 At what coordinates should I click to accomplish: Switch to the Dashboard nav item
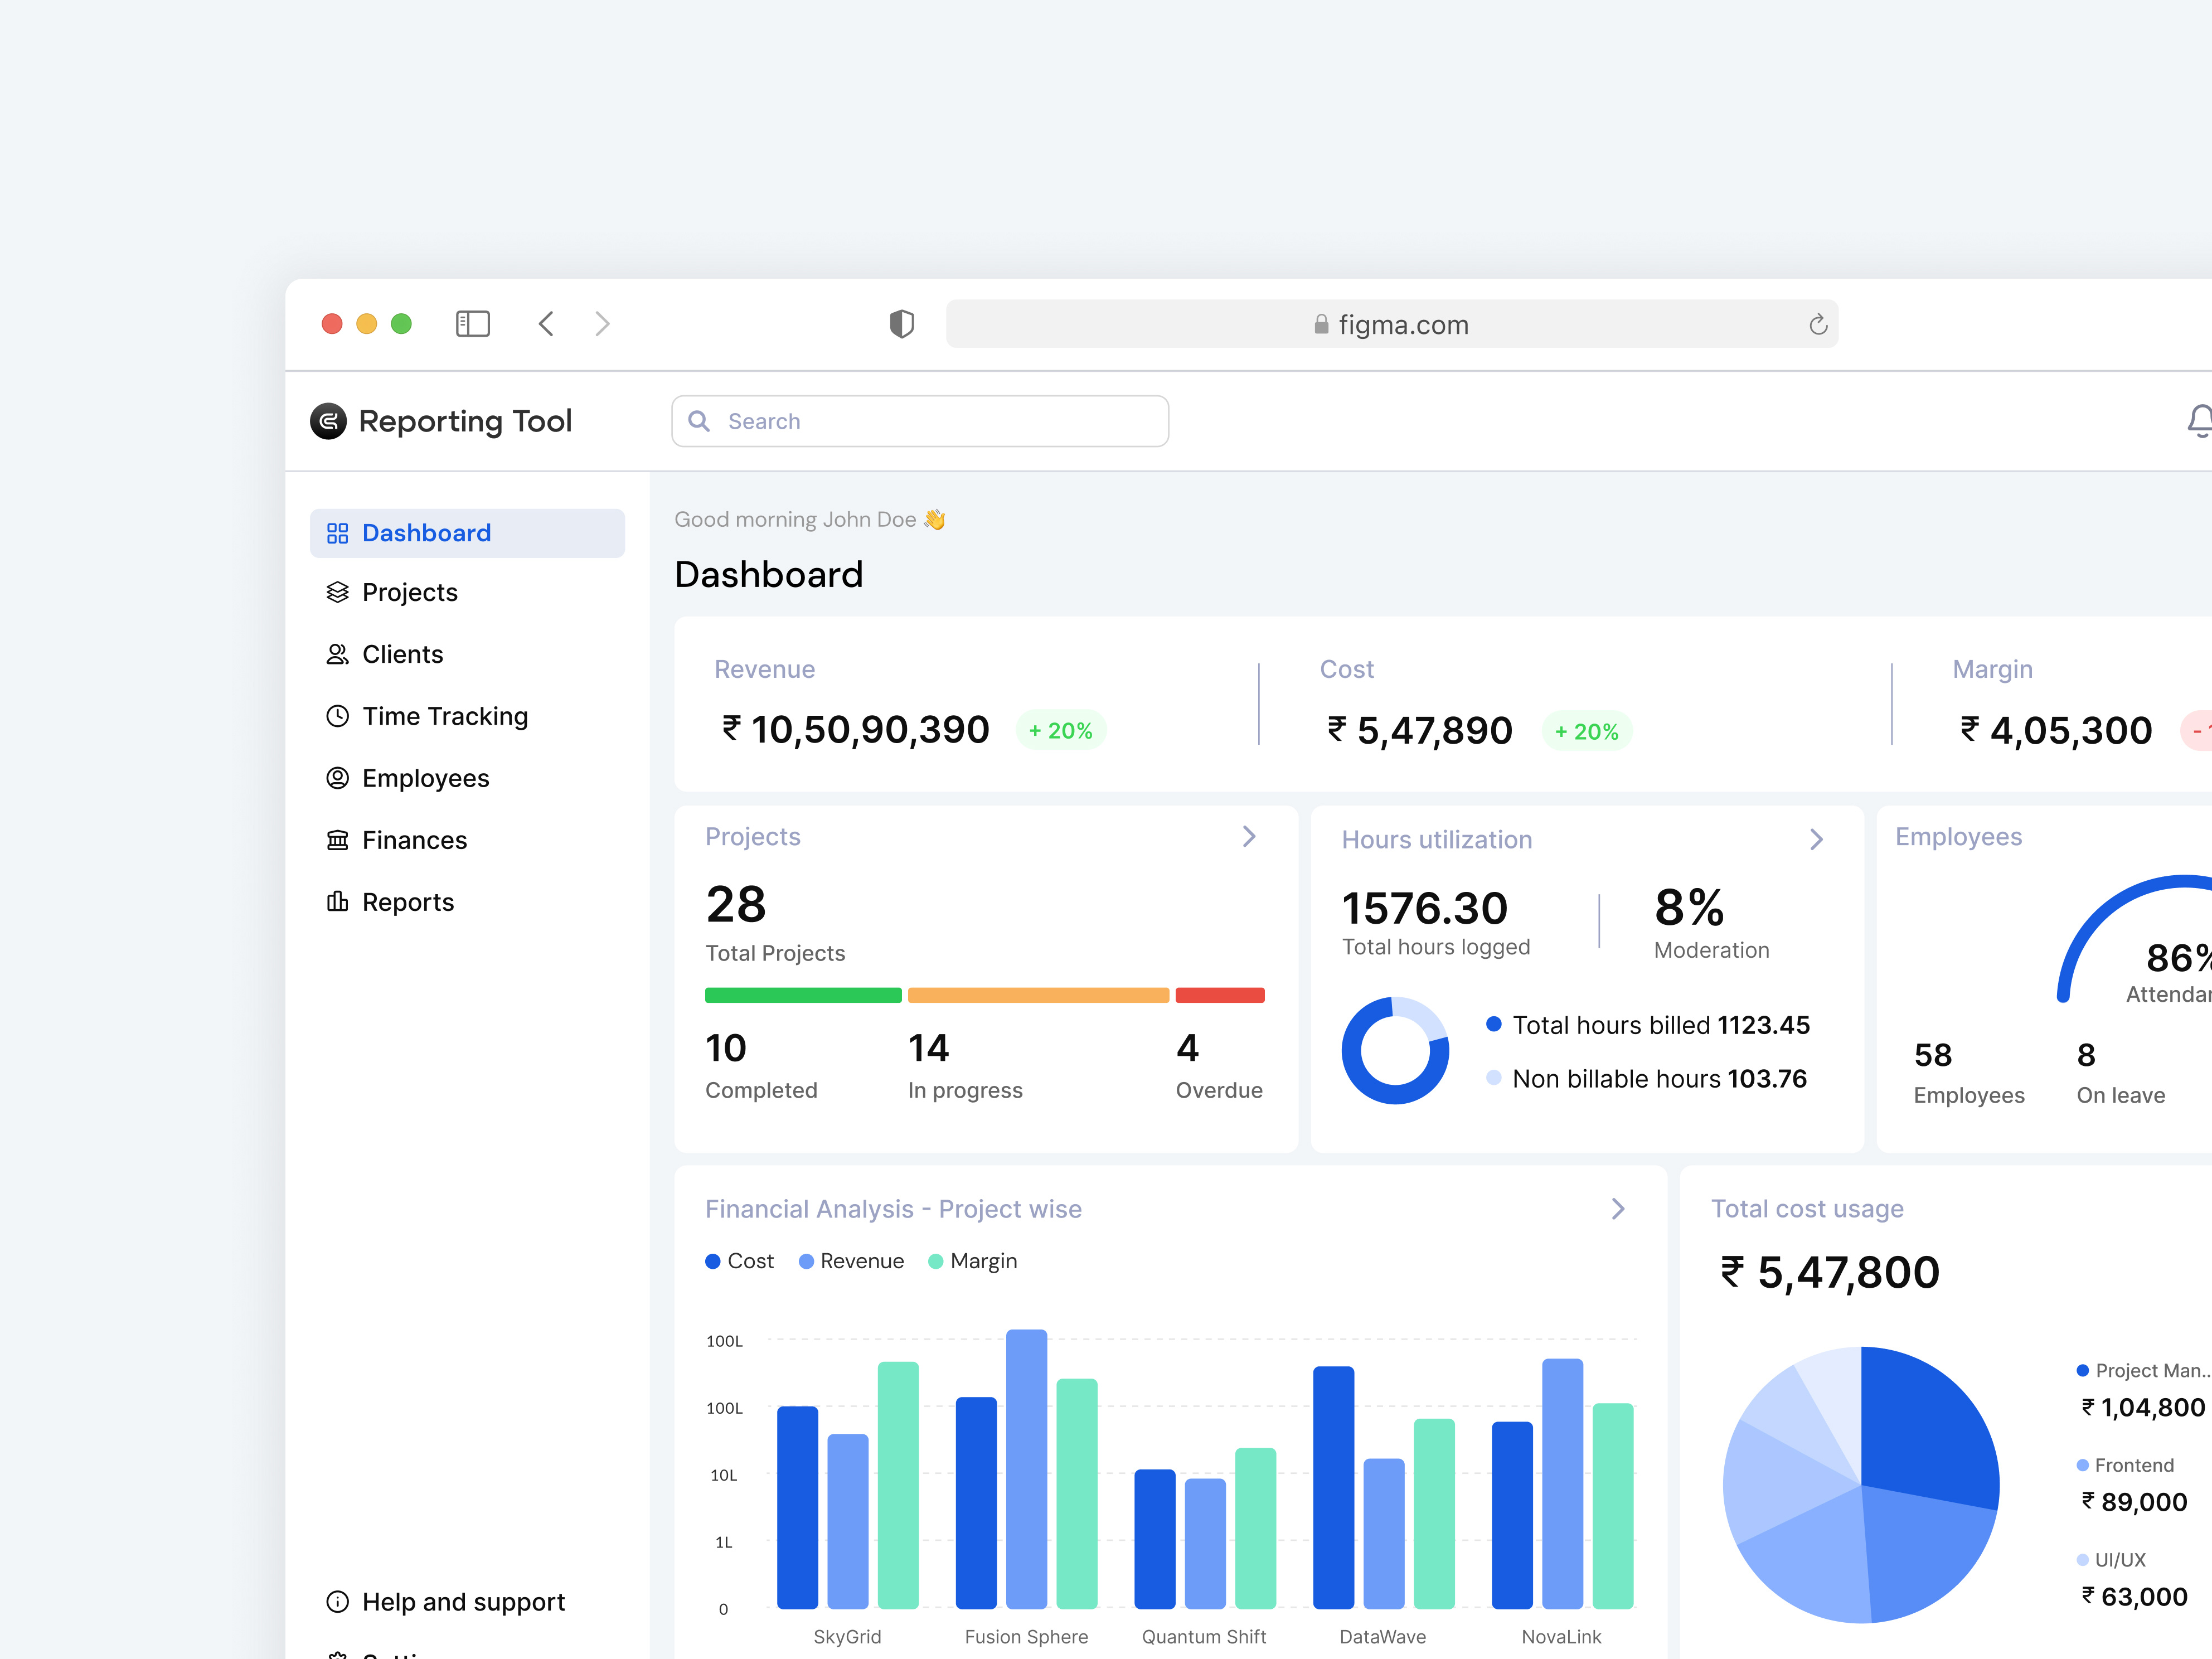click(x=426, y=532)
